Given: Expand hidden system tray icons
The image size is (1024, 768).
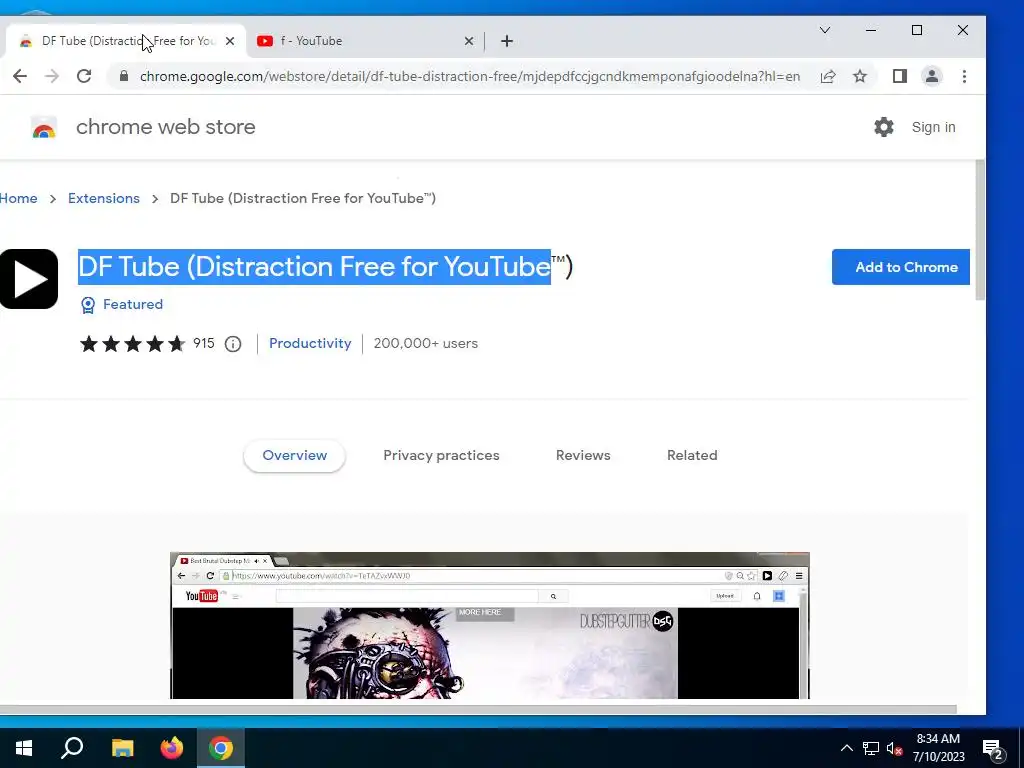Looking at the screenshot, I should 846,748.
